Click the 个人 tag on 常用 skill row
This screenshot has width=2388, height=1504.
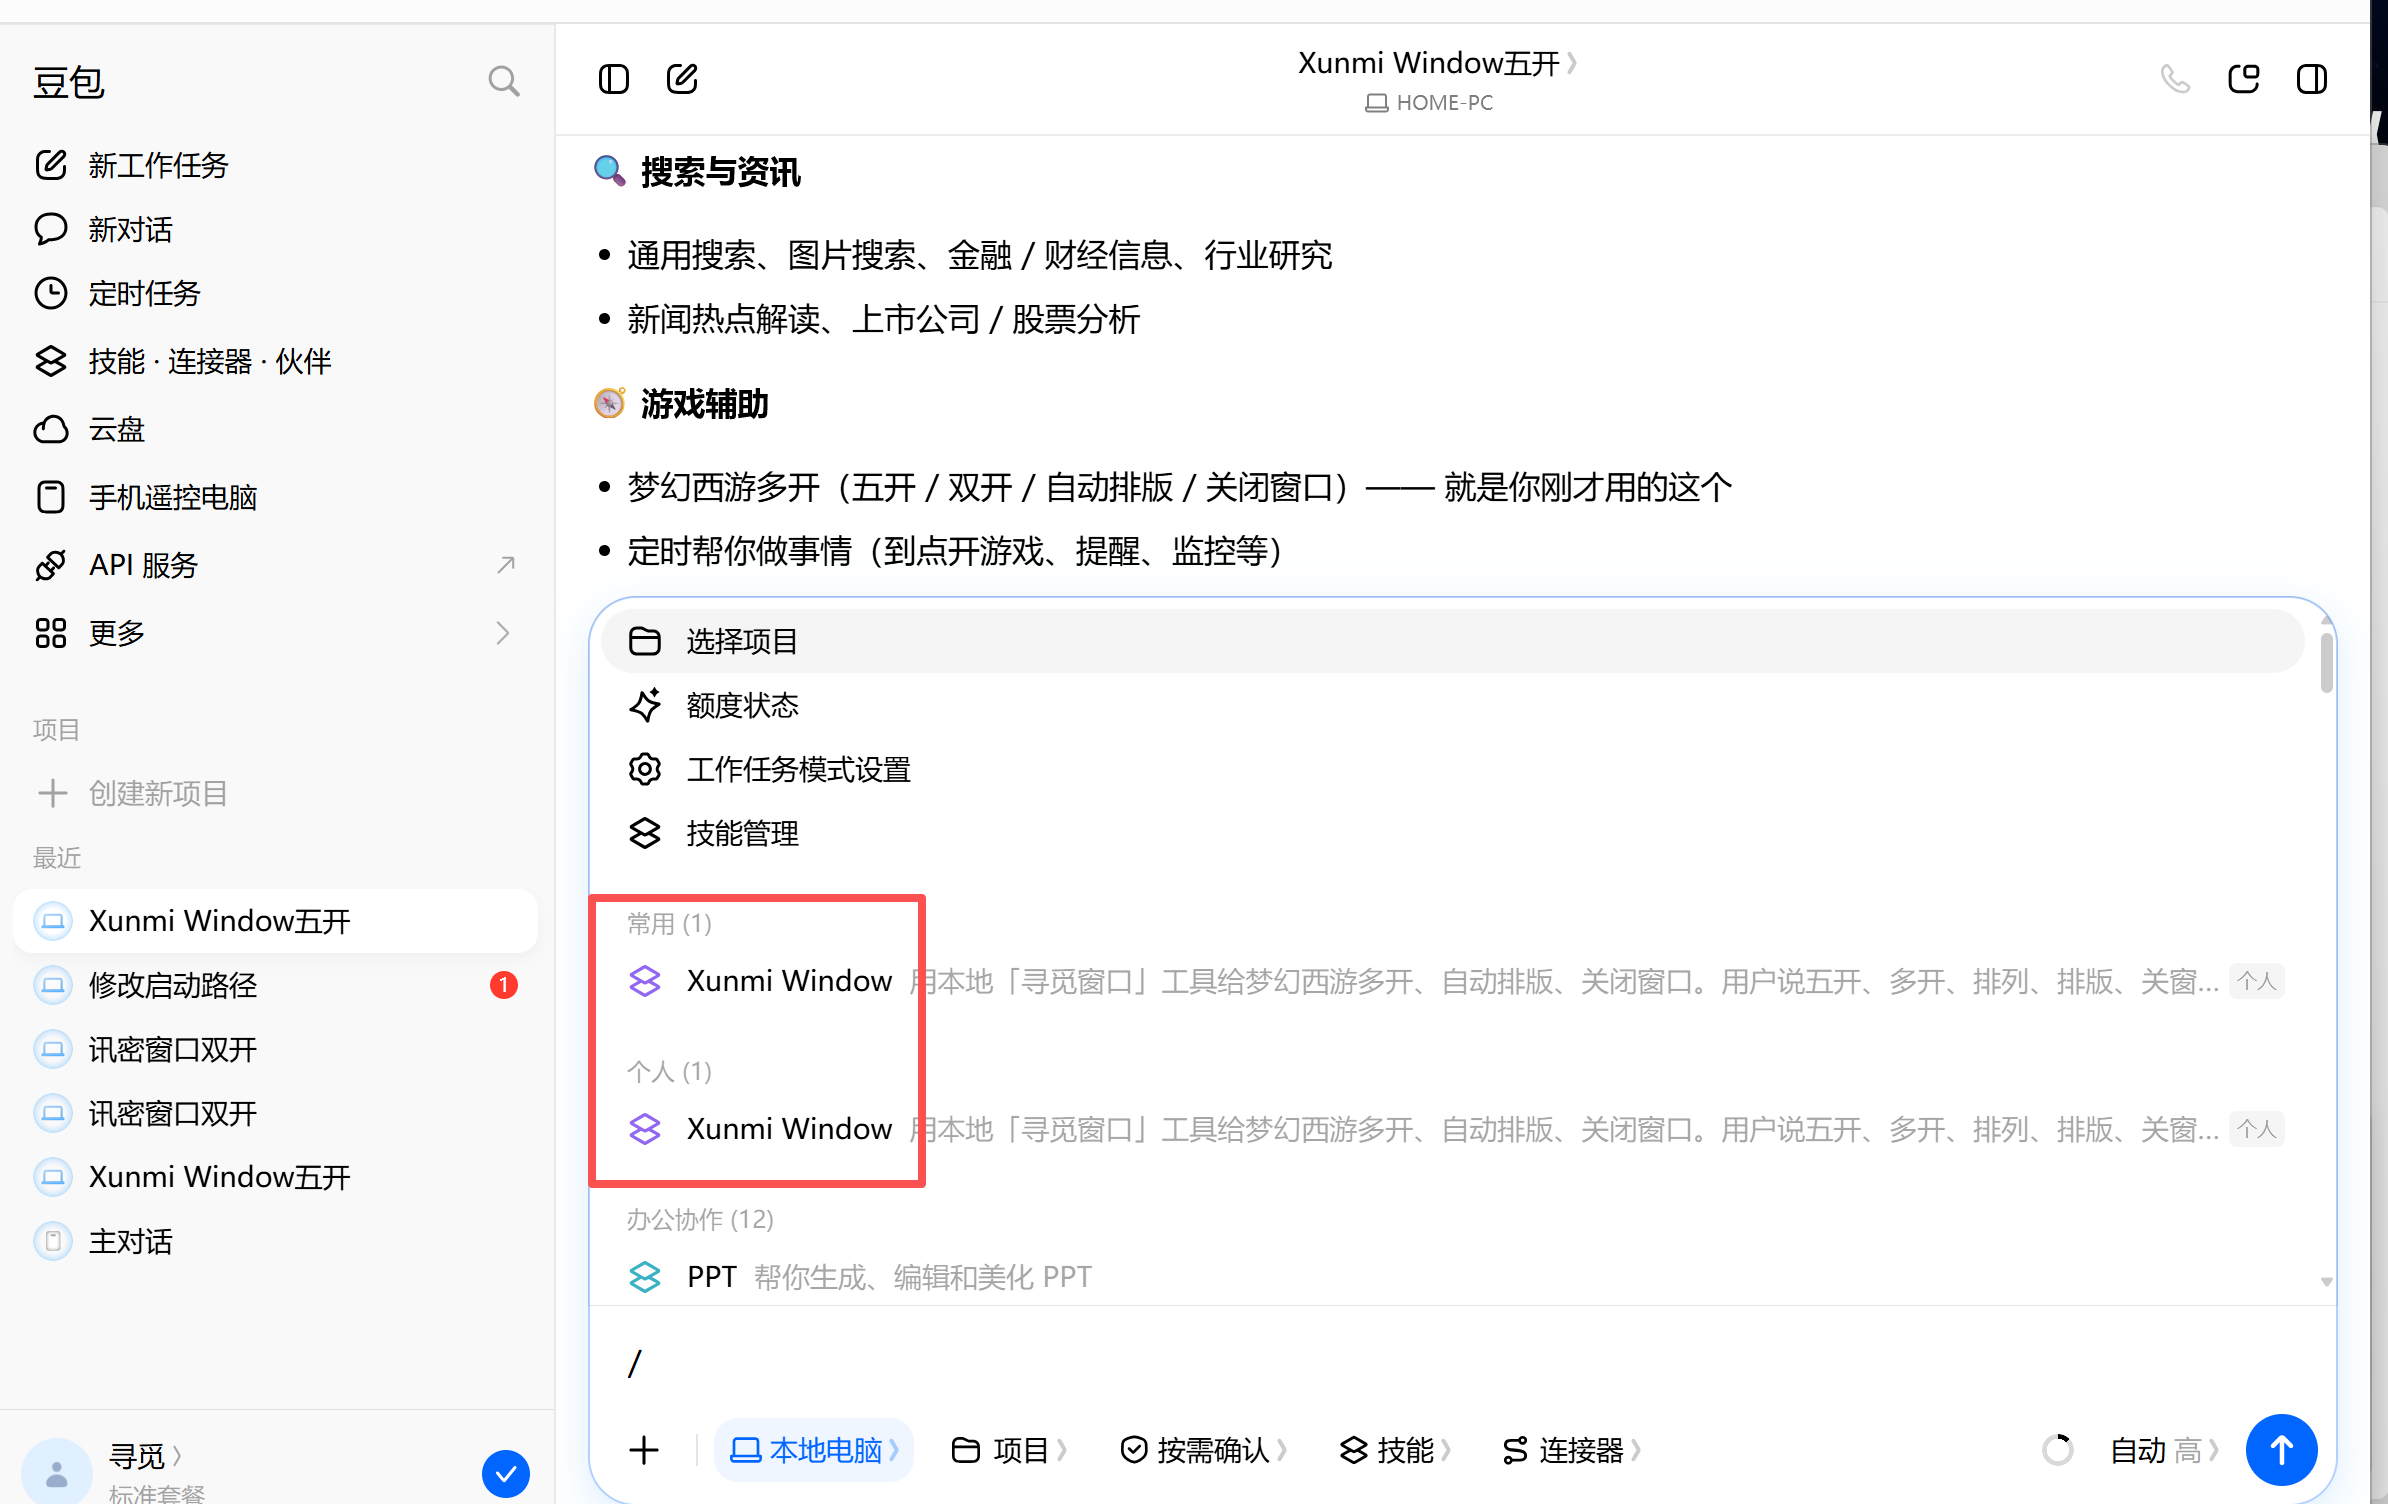point(2257,981)
